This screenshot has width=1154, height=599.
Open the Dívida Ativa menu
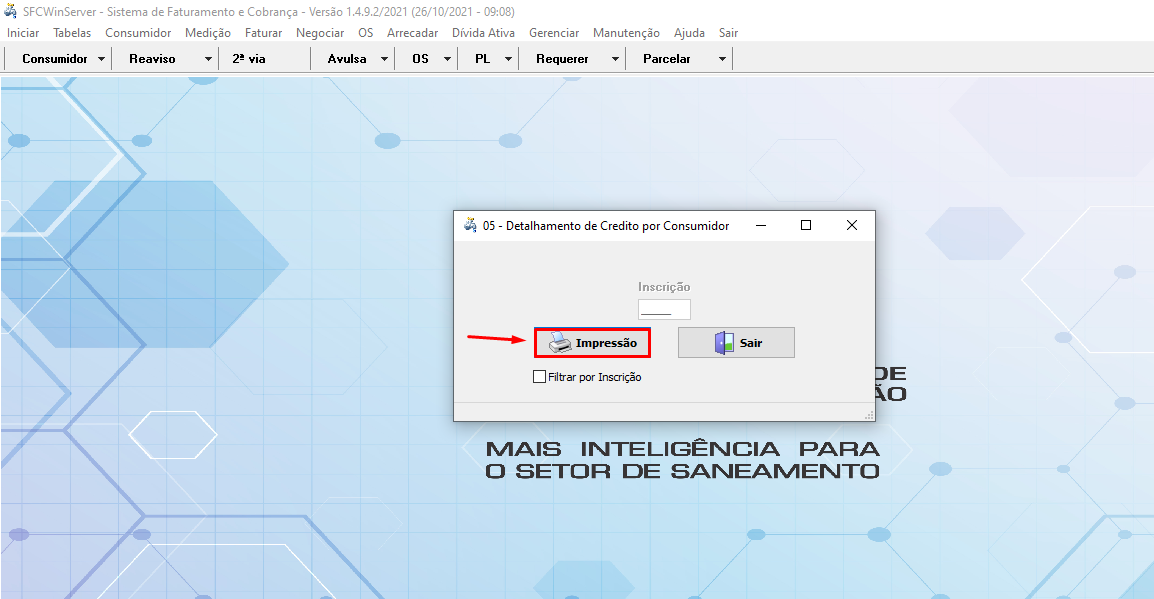pyautogui.click(x=483, y=33)
